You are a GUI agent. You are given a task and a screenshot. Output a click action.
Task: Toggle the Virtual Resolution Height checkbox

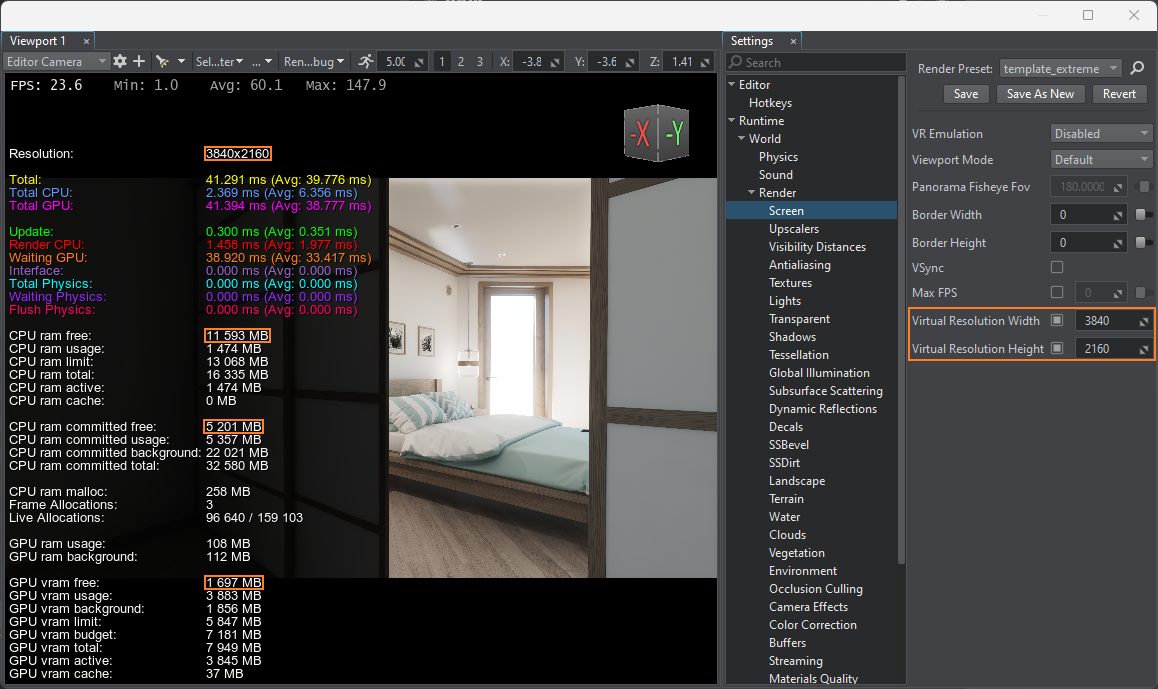1057,348
